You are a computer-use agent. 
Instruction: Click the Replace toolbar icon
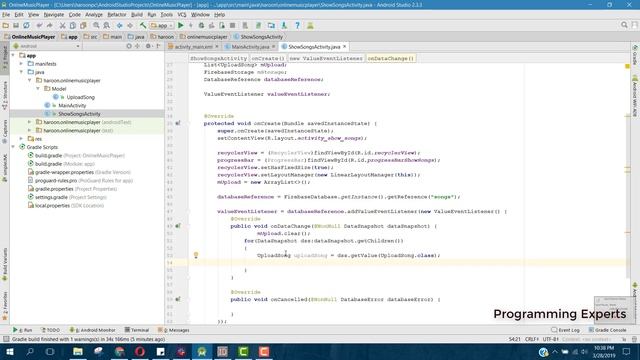(x=107, y=25)
